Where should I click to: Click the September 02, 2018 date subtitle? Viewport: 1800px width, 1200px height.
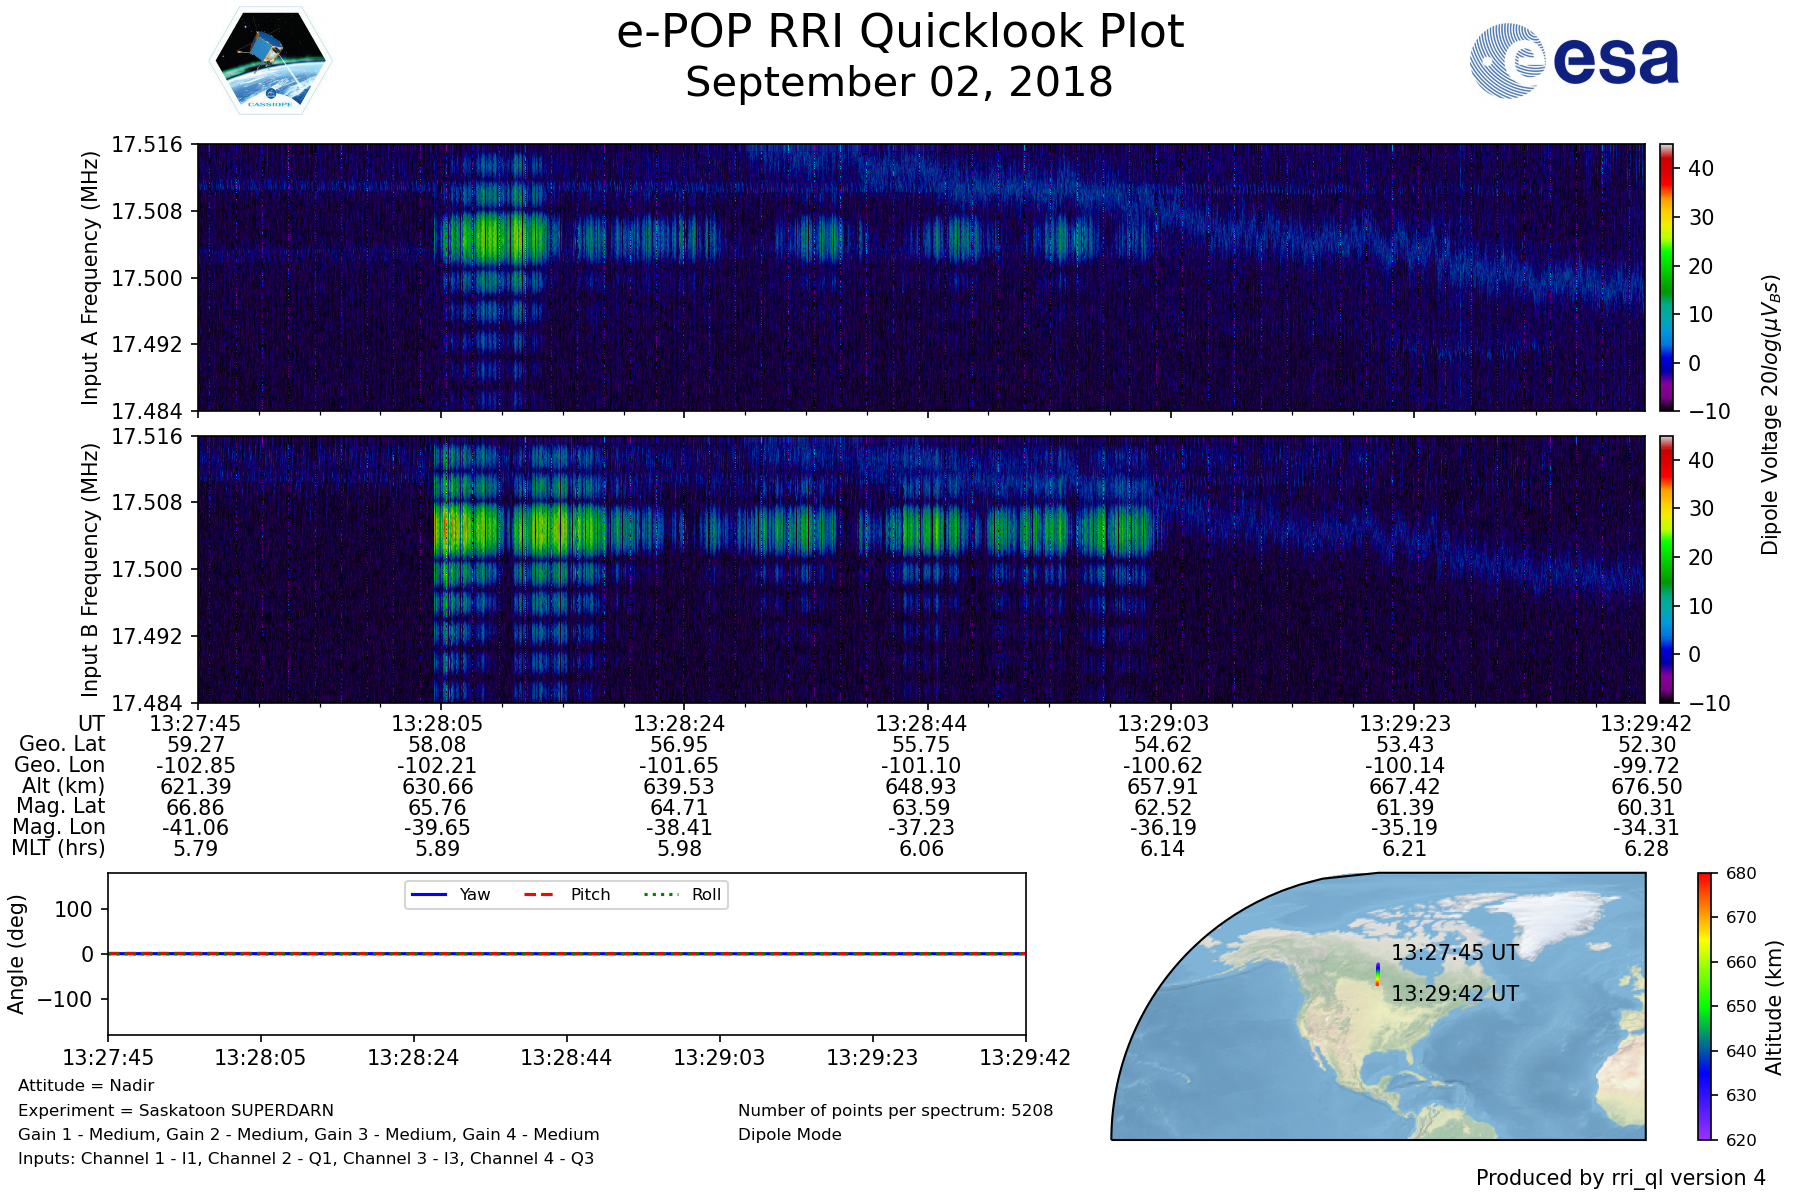[x=899, y=83]
